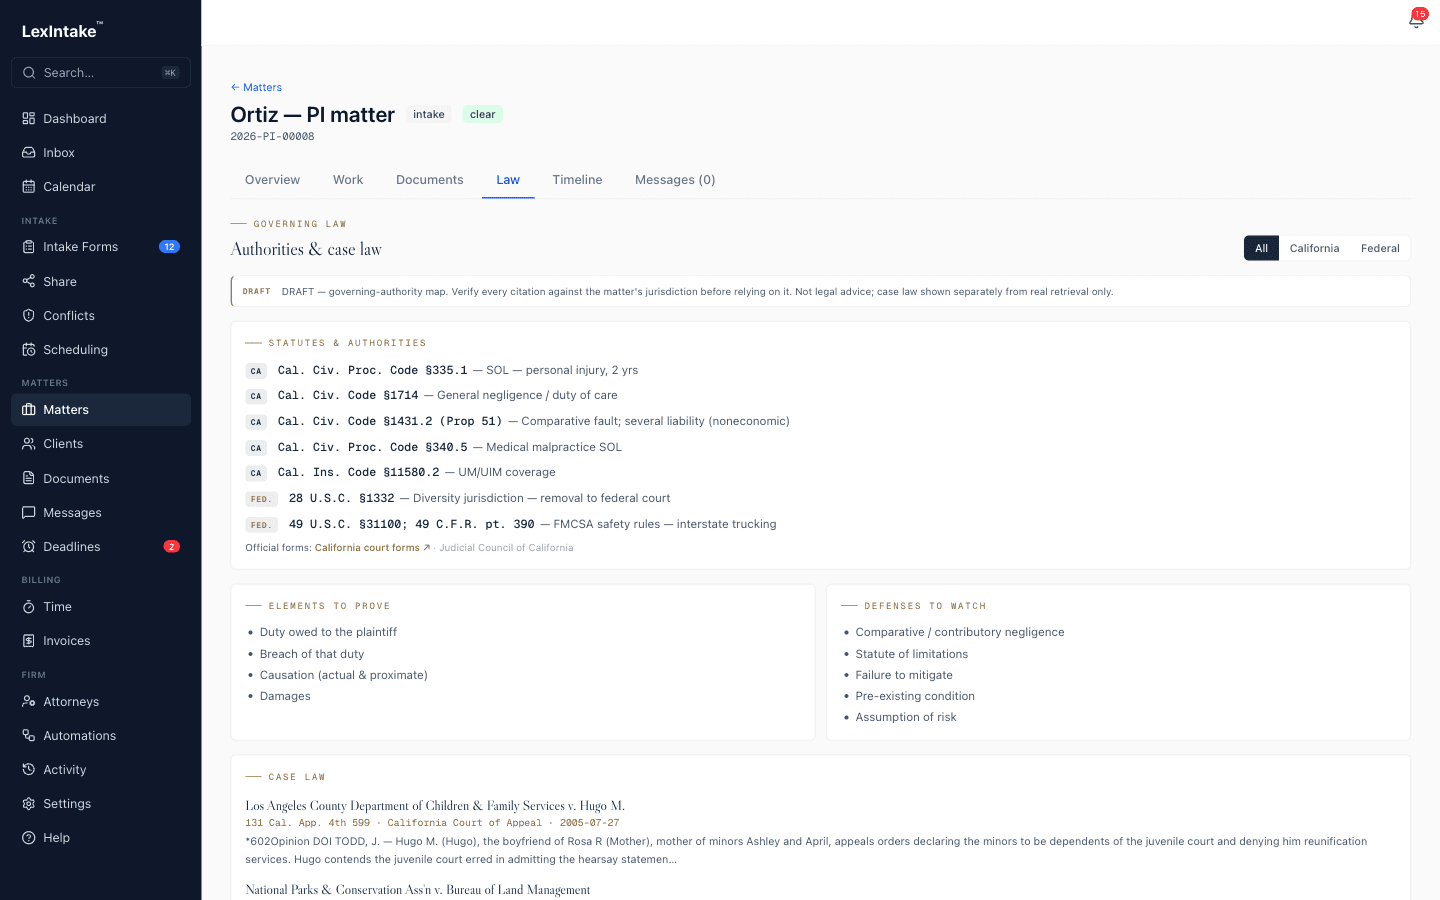
Task: Switch to the Timeline tab
Action: click(x=577, y=180)
